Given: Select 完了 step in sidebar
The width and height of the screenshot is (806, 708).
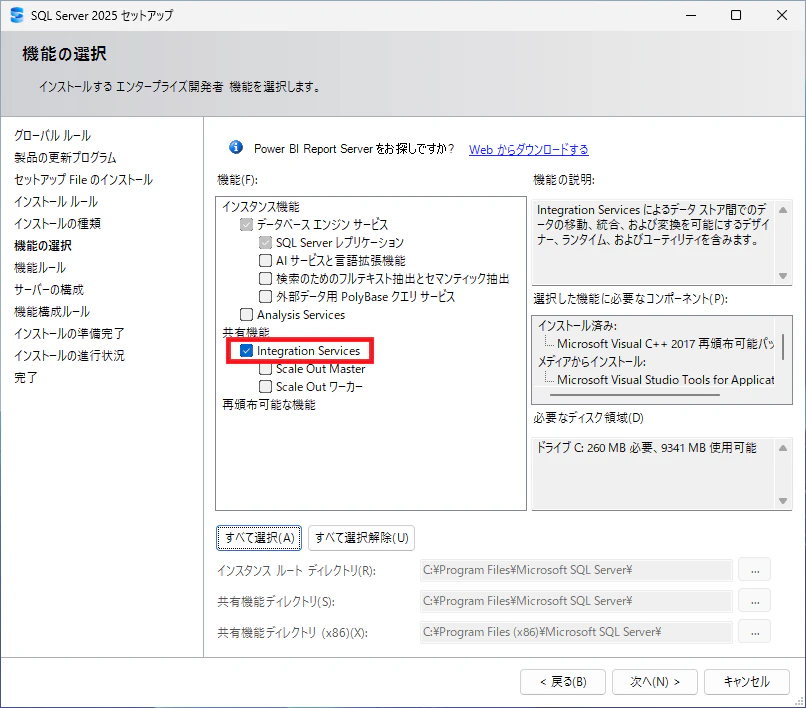Looking at the screenshot, I should 26,378.
